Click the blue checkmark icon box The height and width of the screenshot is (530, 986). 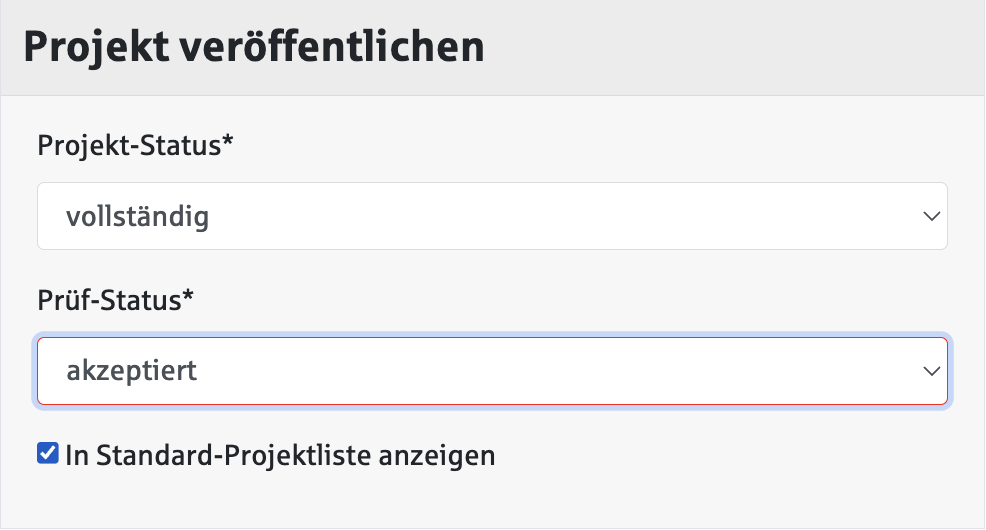(47, 455)
